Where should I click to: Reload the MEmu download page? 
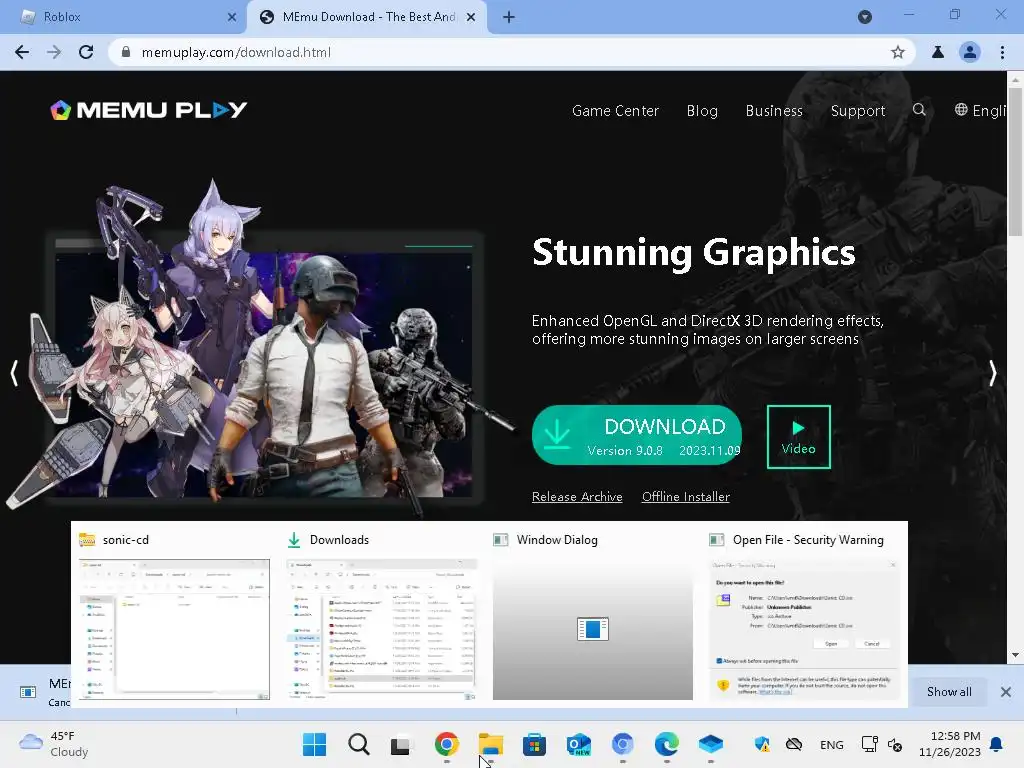tap(86, 52)
